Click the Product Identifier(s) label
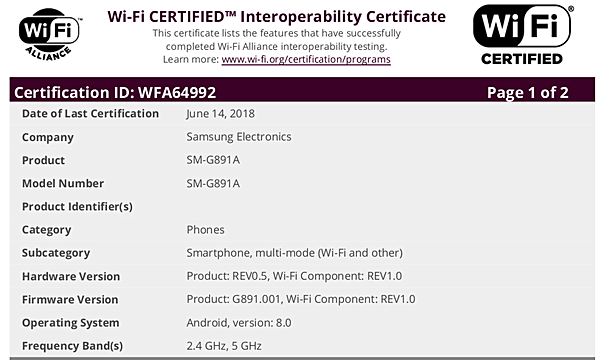The image size is (600, 360). click(77, 207)
